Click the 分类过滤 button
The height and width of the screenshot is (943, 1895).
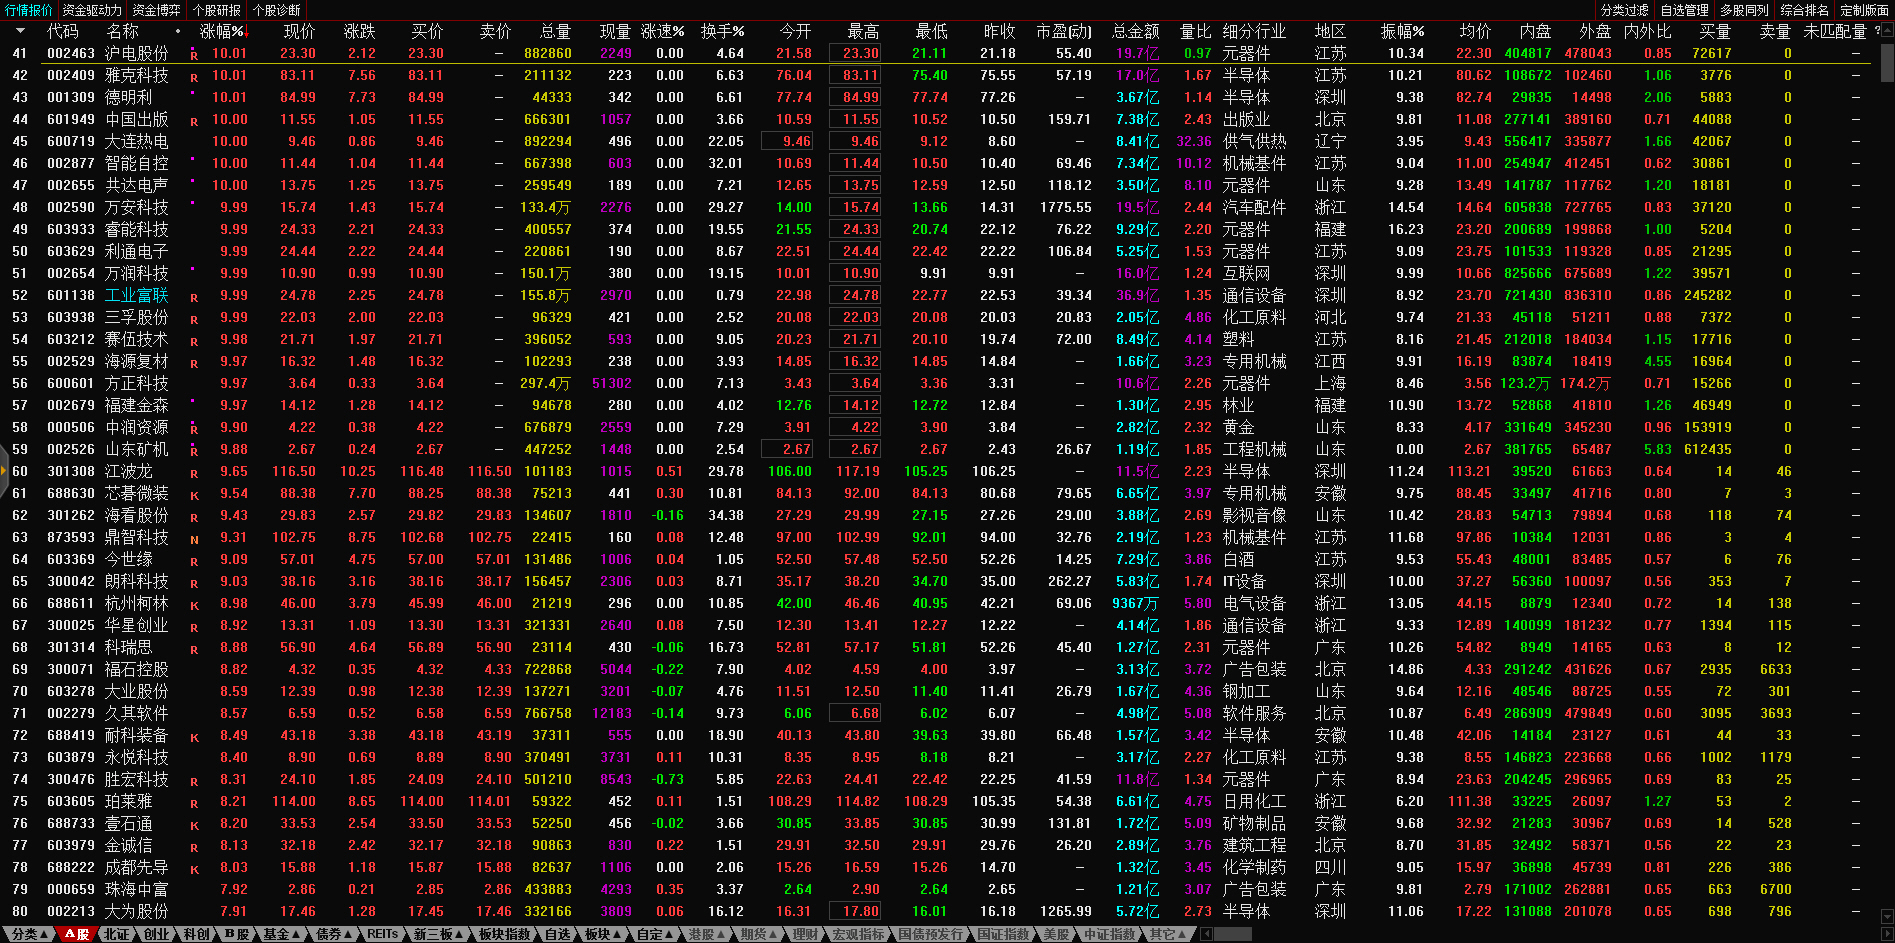click(1624, 10)
